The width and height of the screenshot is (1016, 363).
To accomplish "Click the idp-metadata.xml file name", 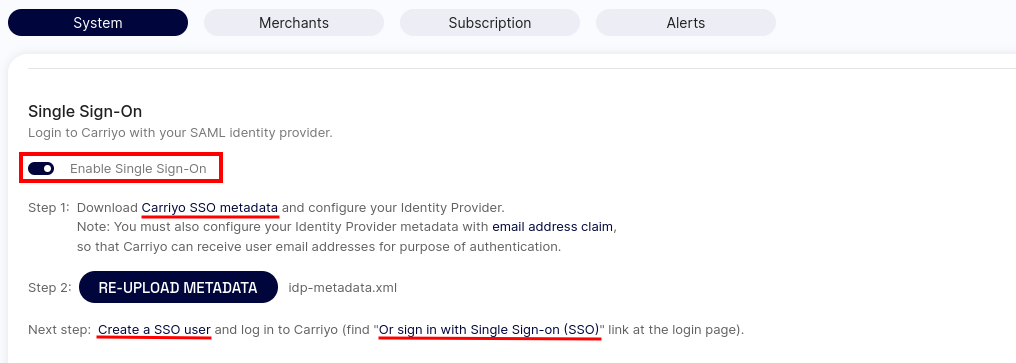I will pos(342,288).
